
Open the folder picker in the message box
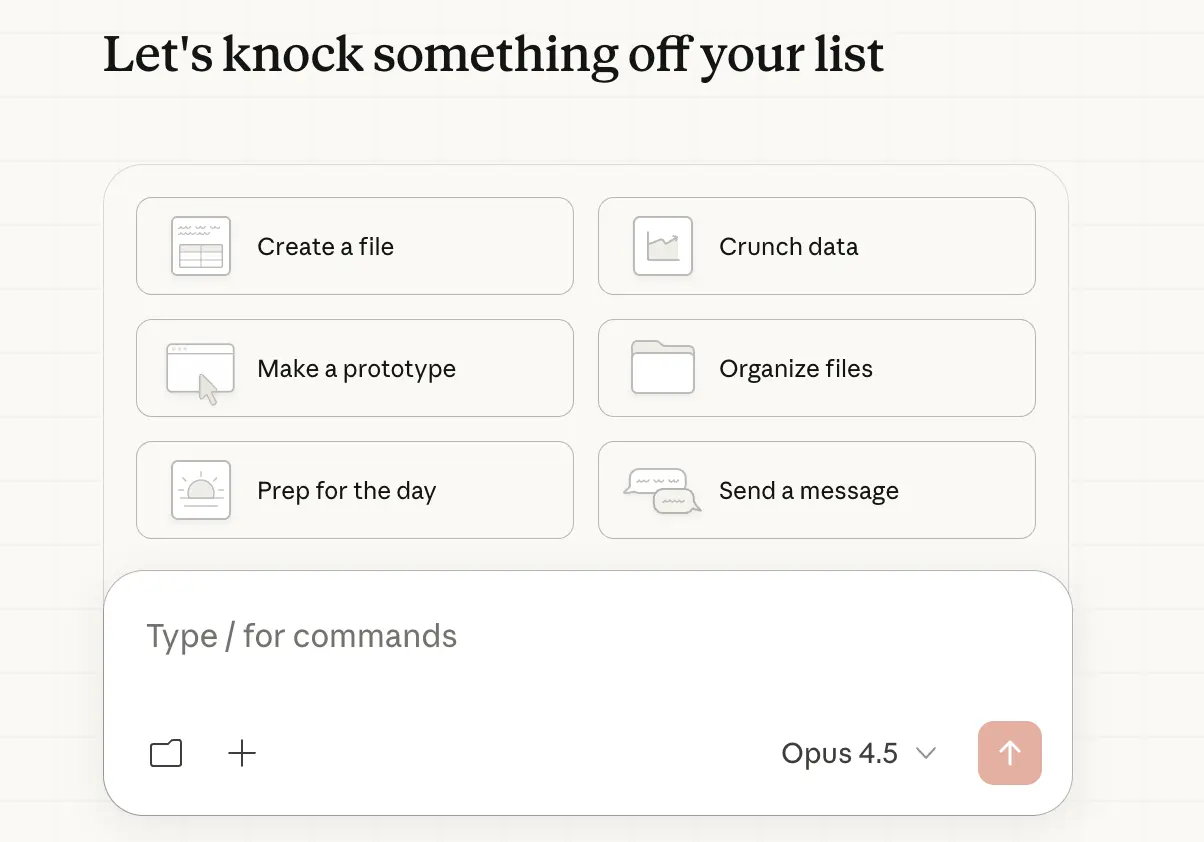(166, 753)
